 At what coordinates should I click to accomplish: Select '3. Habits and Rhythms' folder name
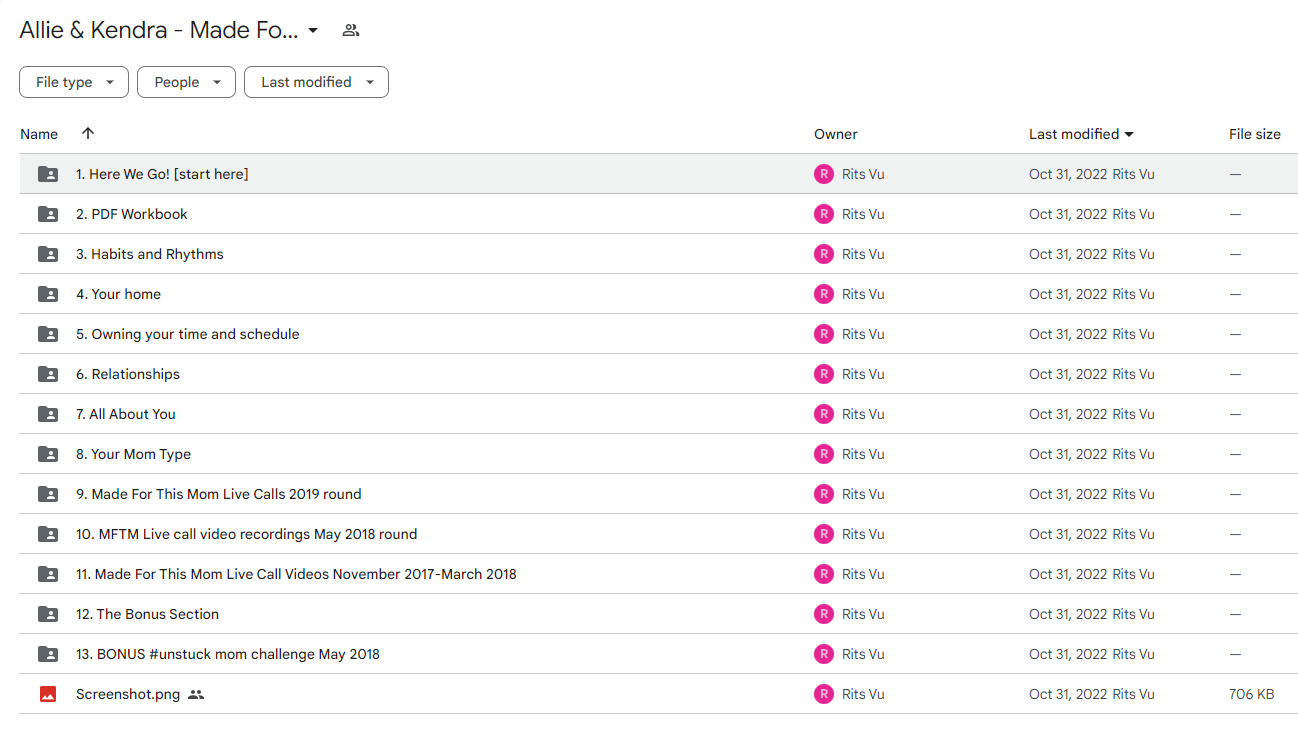150,254
